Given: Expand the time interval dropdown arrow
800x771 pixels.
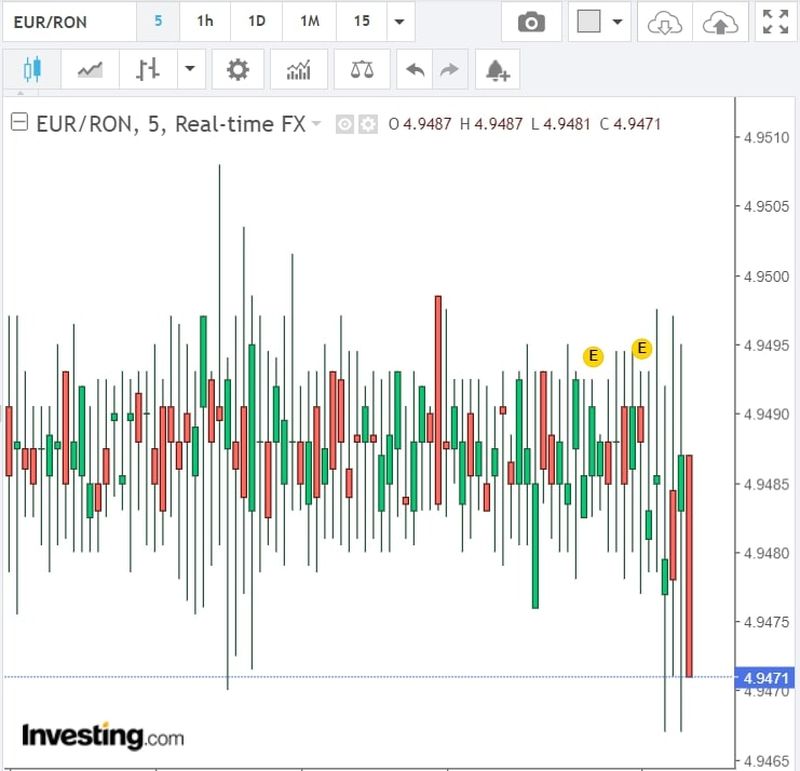Looking at the screenshot, I should [x=400, y=22].
